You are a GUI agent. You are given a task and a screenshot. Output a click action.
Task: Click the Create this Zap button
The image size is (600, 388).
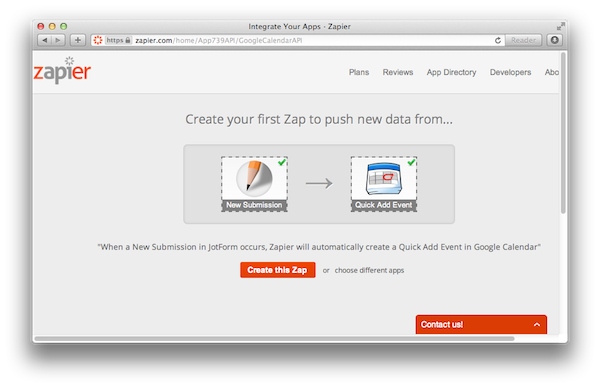tap(278, 270)
